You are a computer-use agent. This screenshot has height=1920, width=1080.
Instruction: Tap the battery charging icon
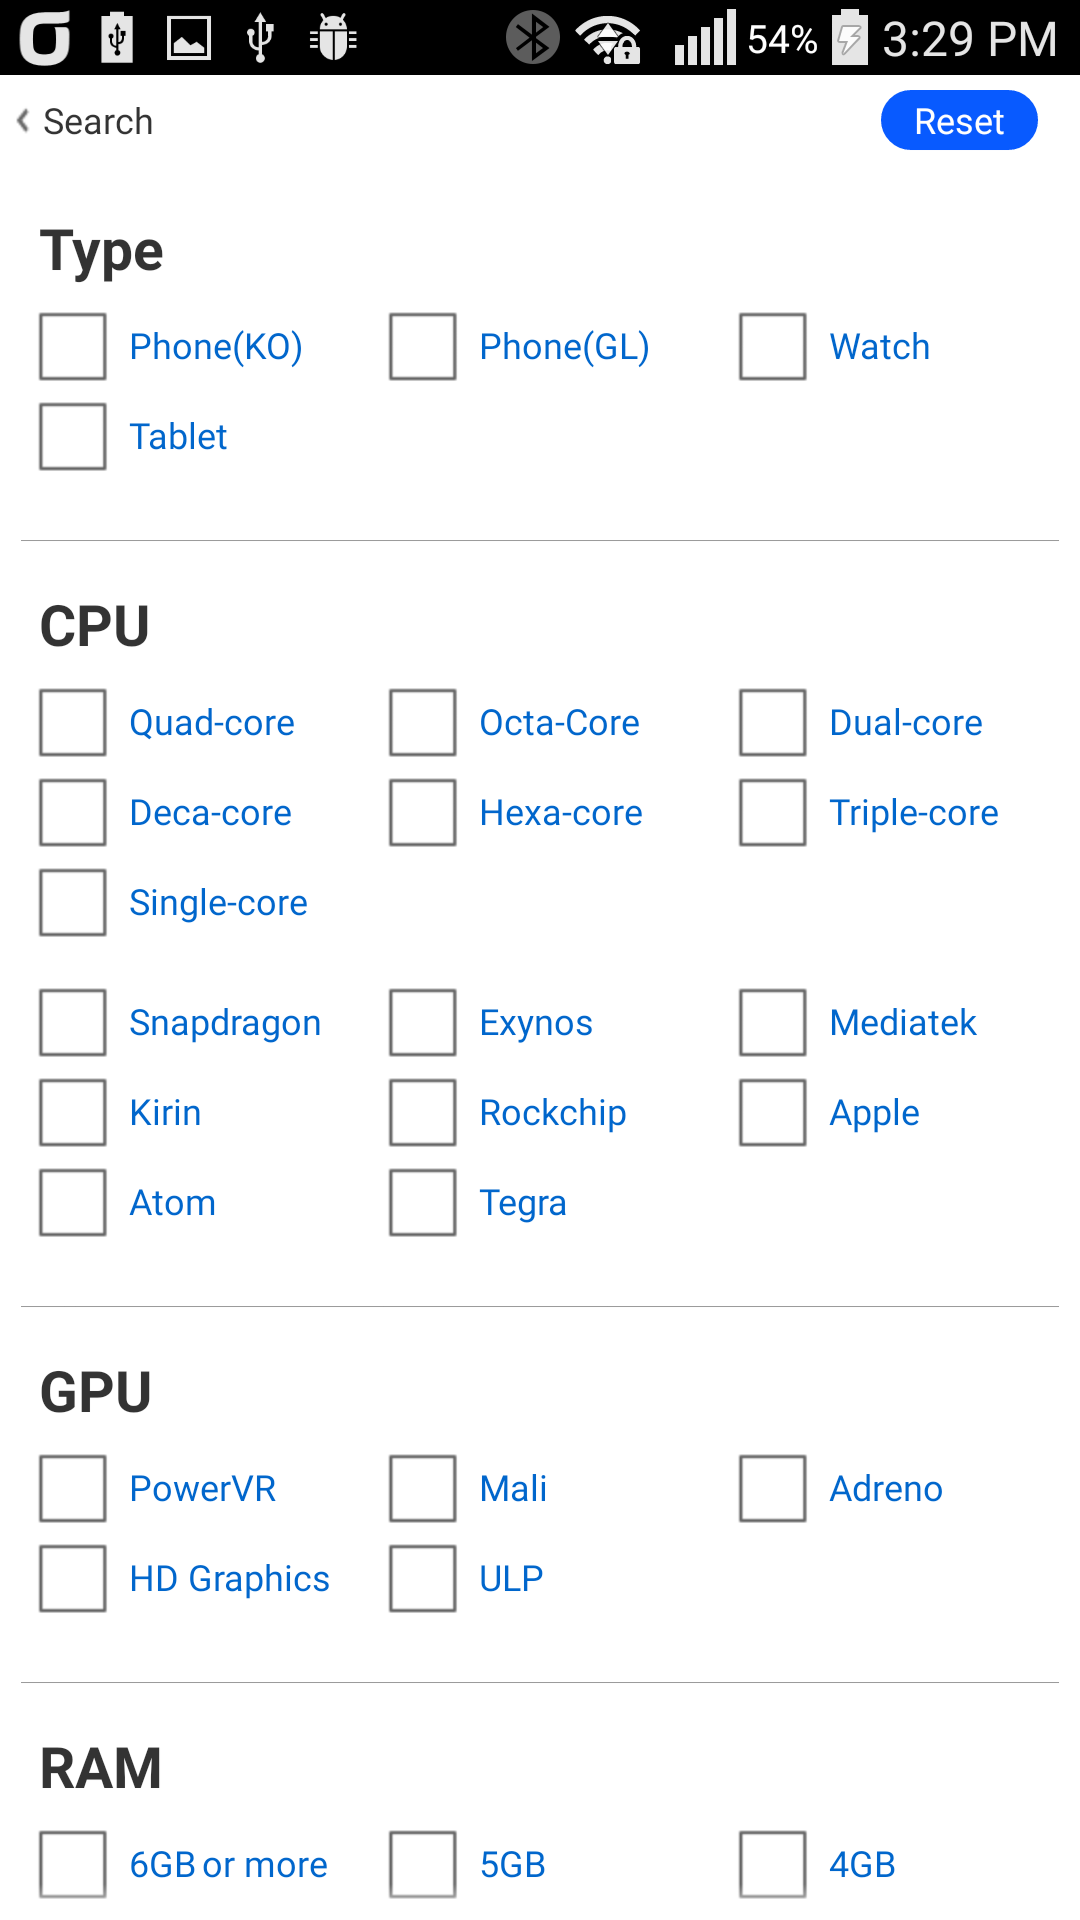coord(850,38)
